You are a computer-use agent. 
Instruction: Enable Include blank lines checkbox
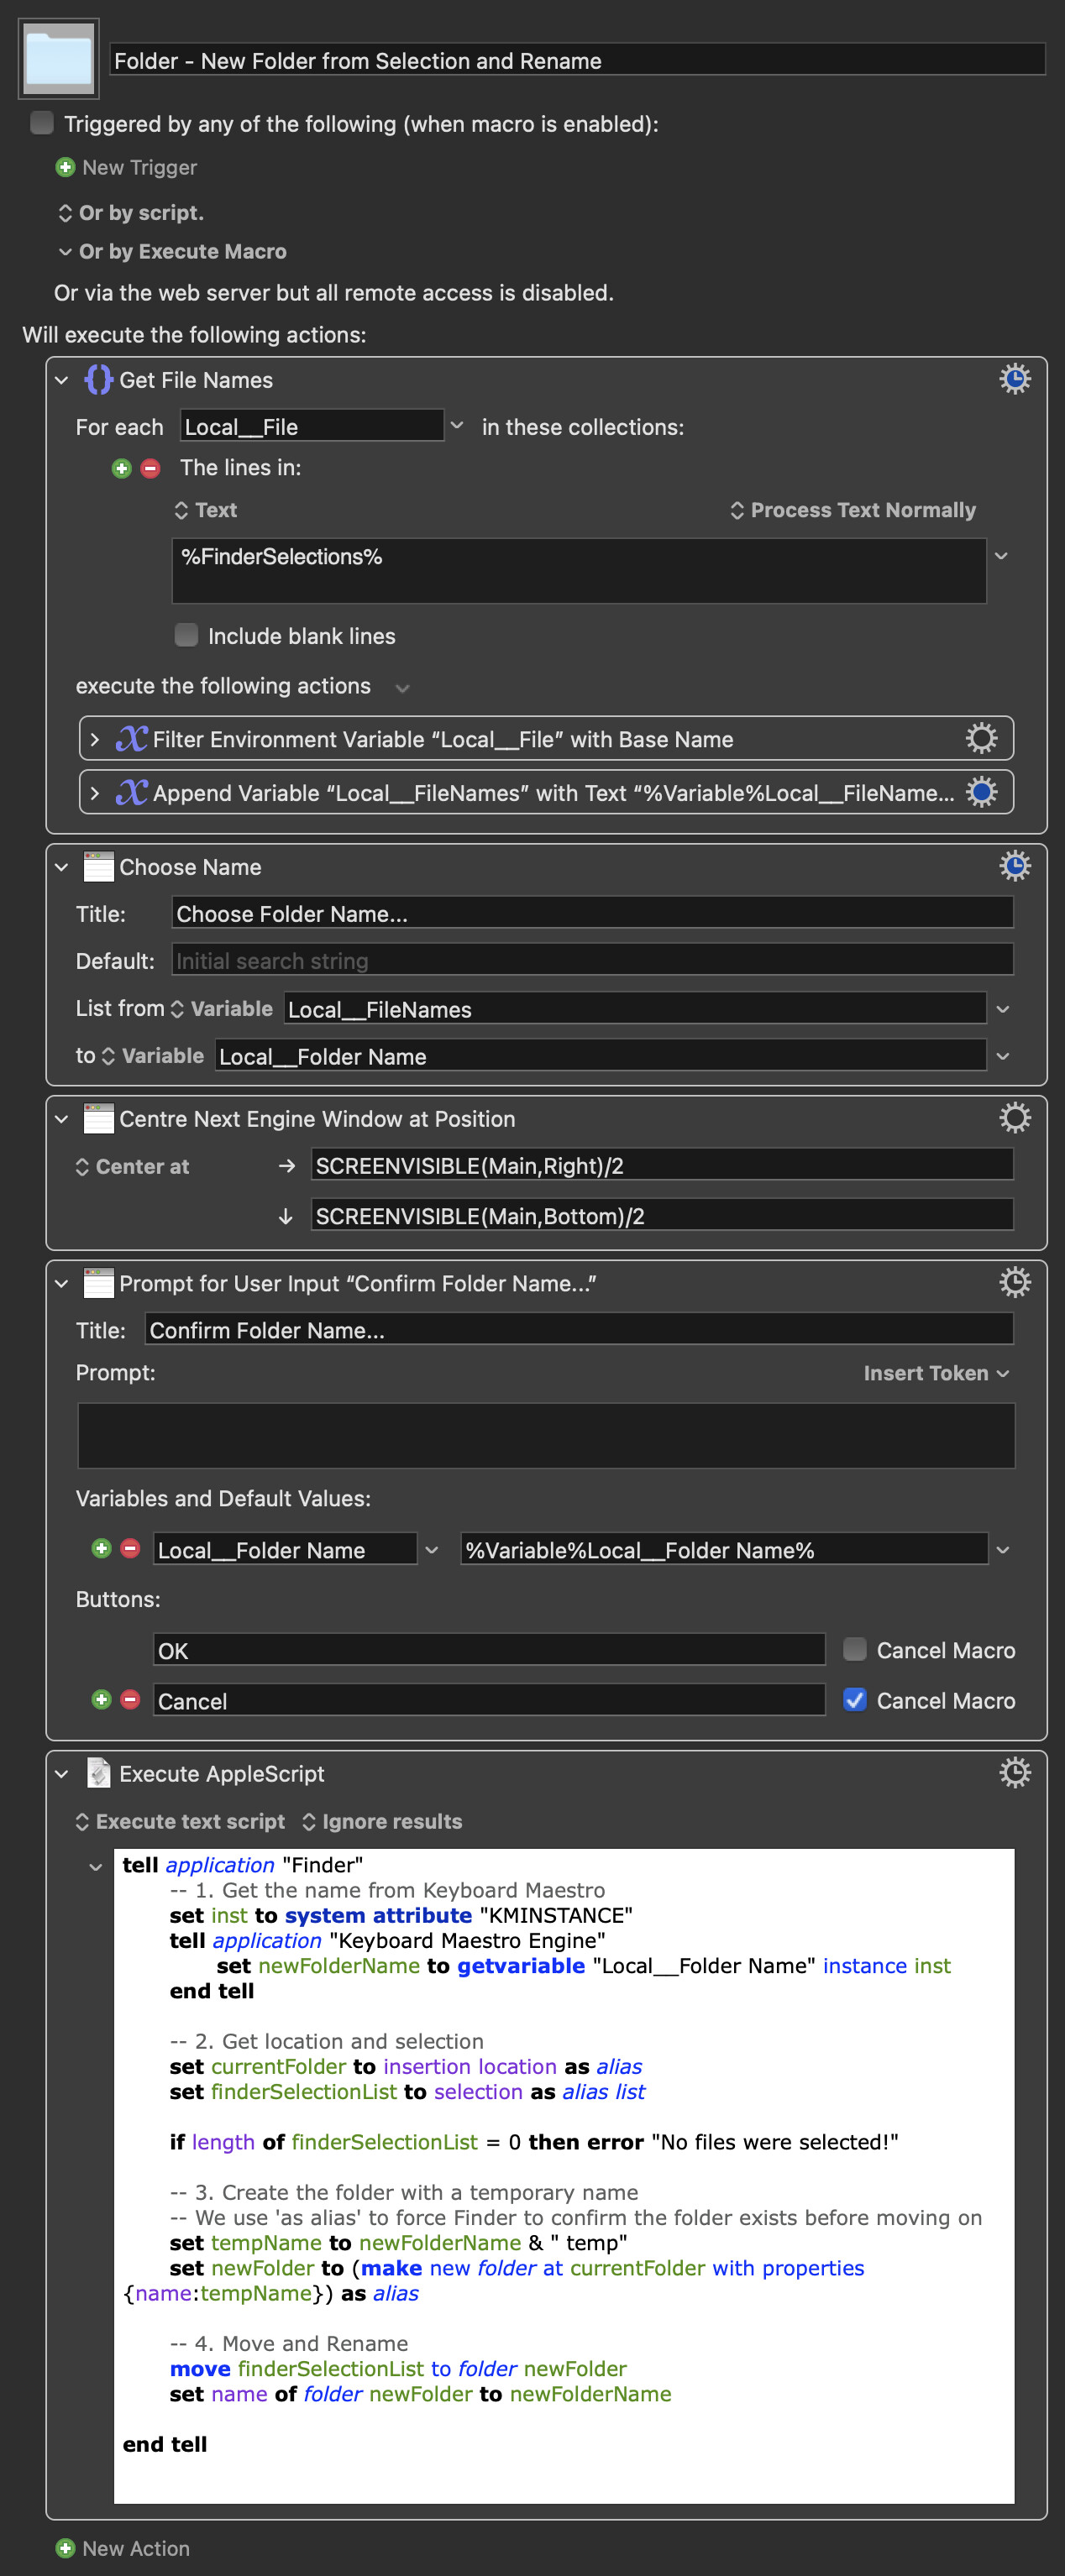click(x=186, y=635)
